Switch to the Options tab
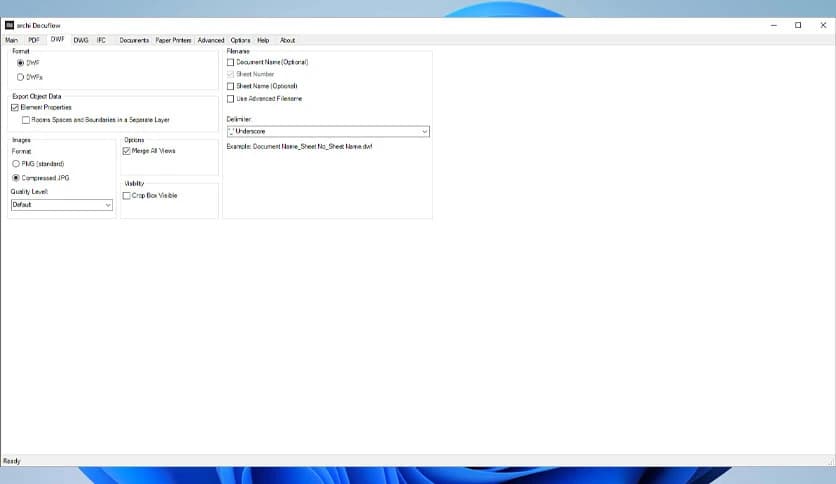 click(240, 40)
